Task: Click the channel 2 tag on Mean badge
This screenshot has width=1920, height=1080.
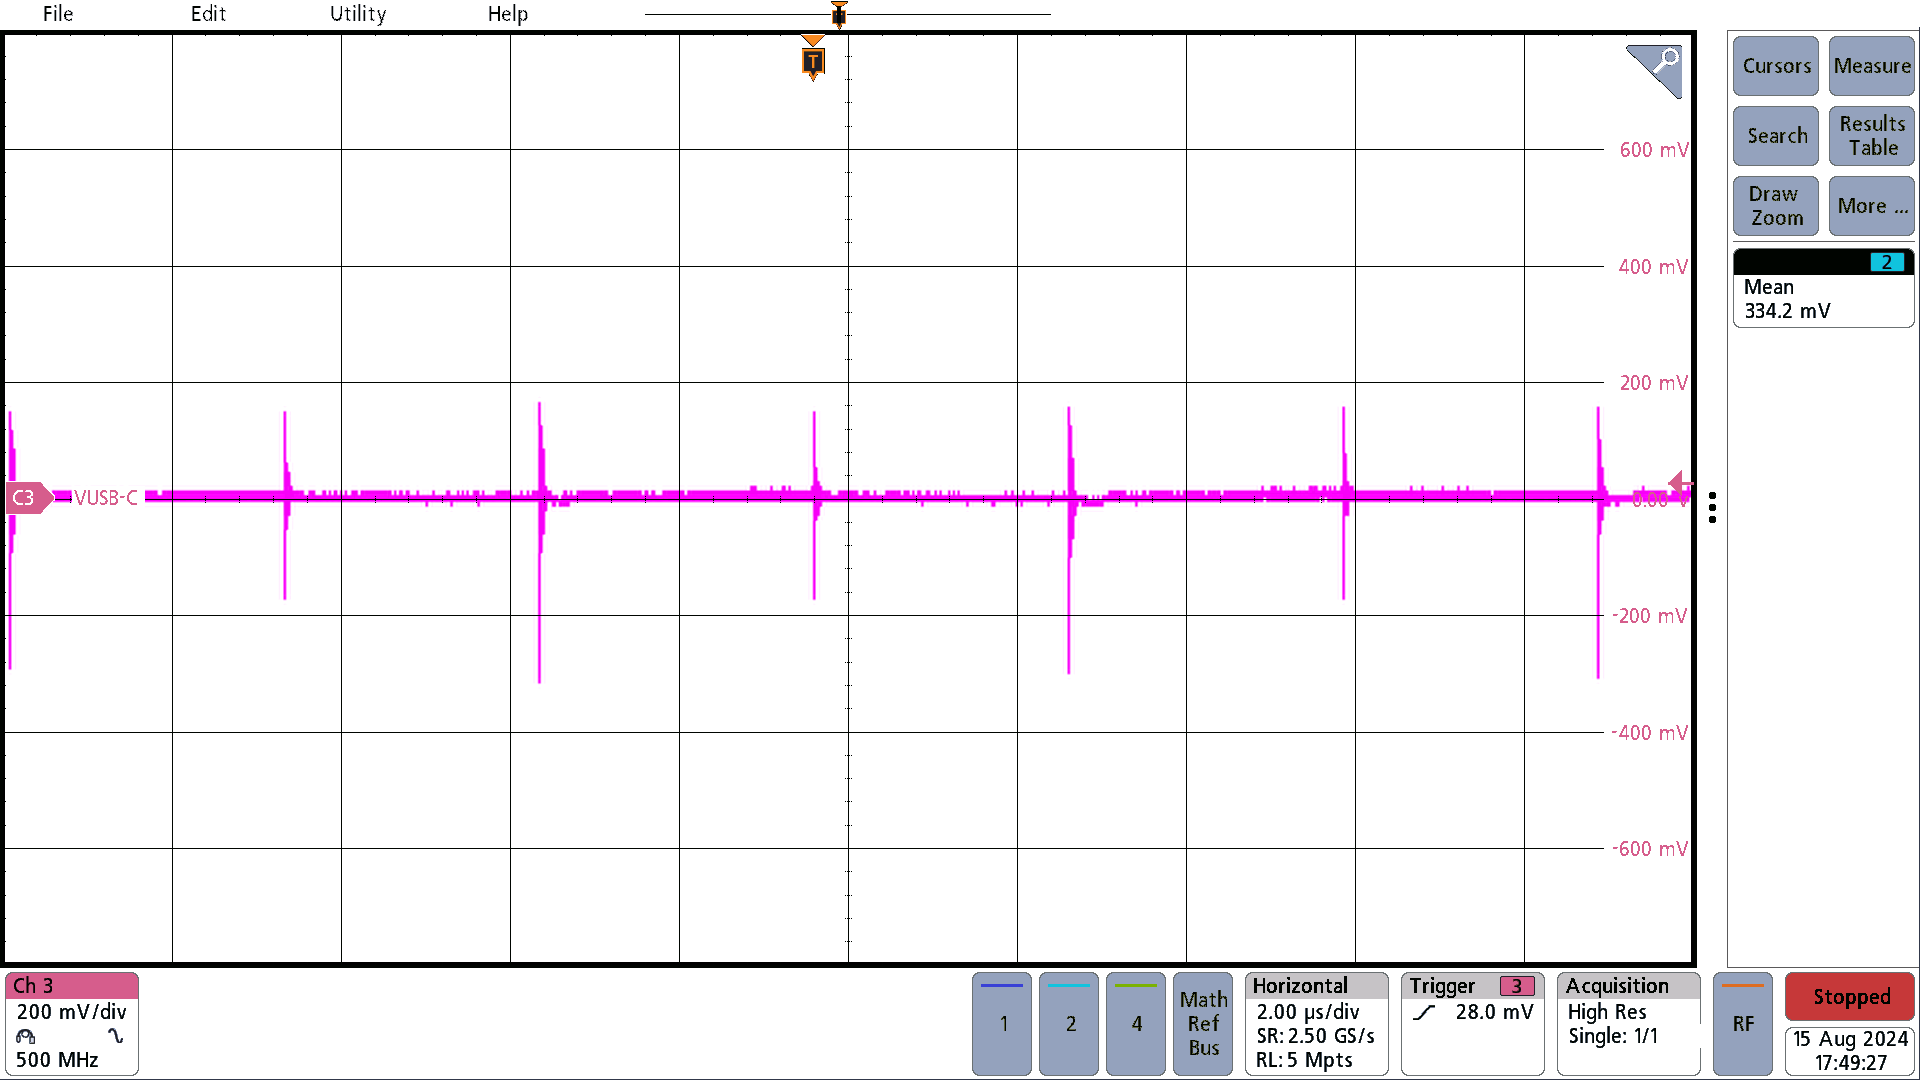Action: pos(1886,262)
